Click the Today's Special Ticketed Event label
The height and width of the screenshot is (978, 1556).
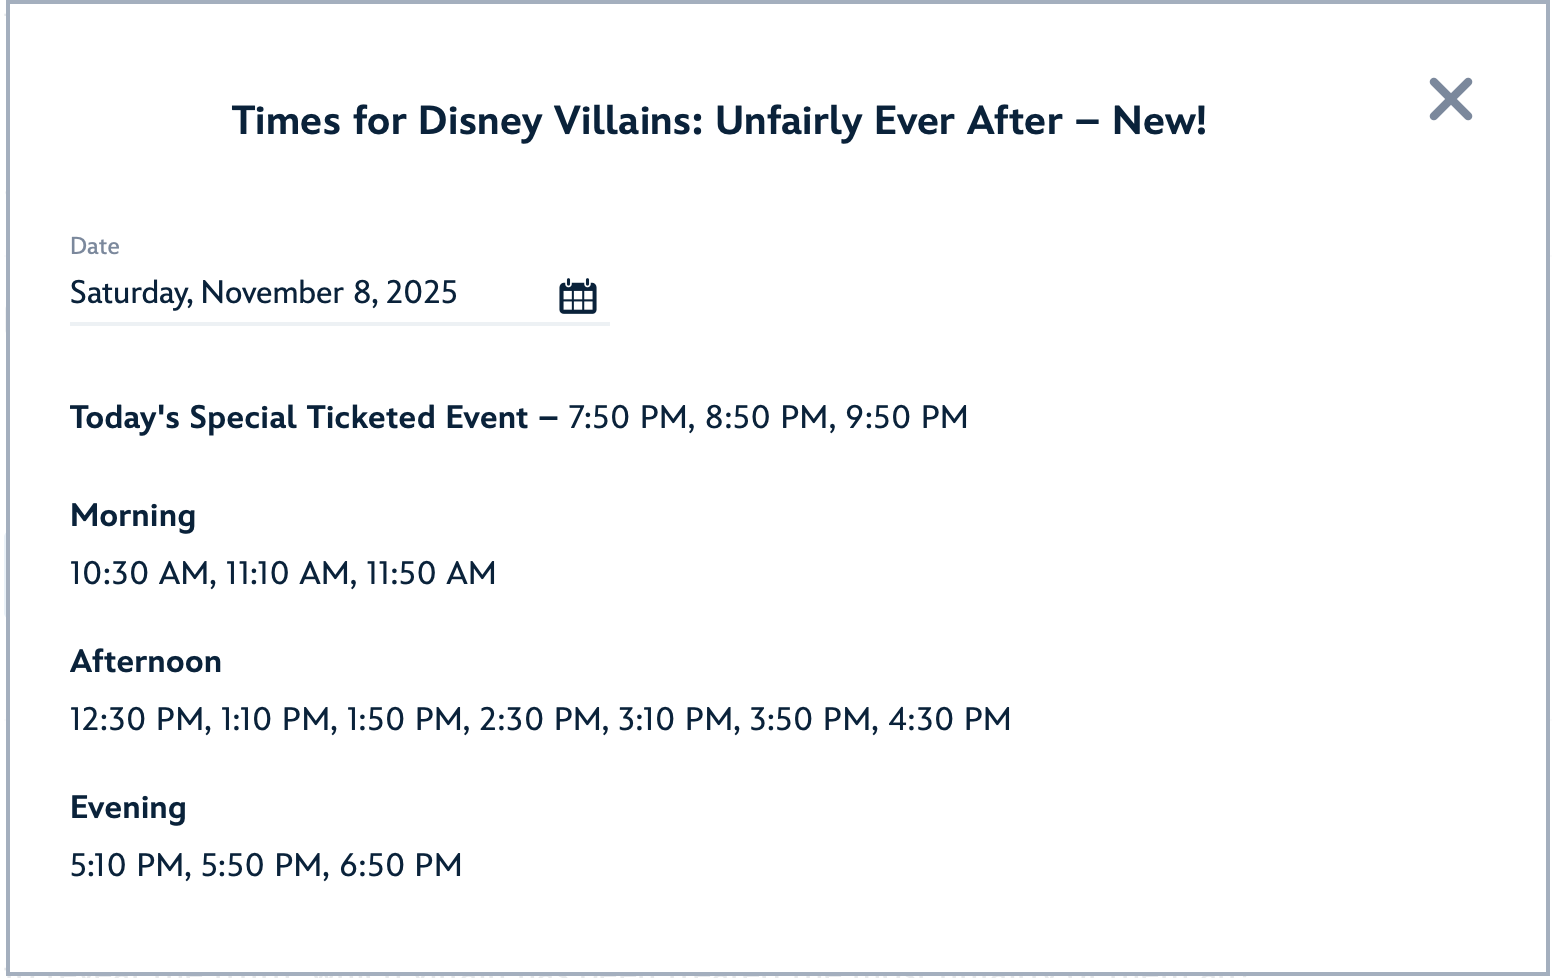(299, 417)
